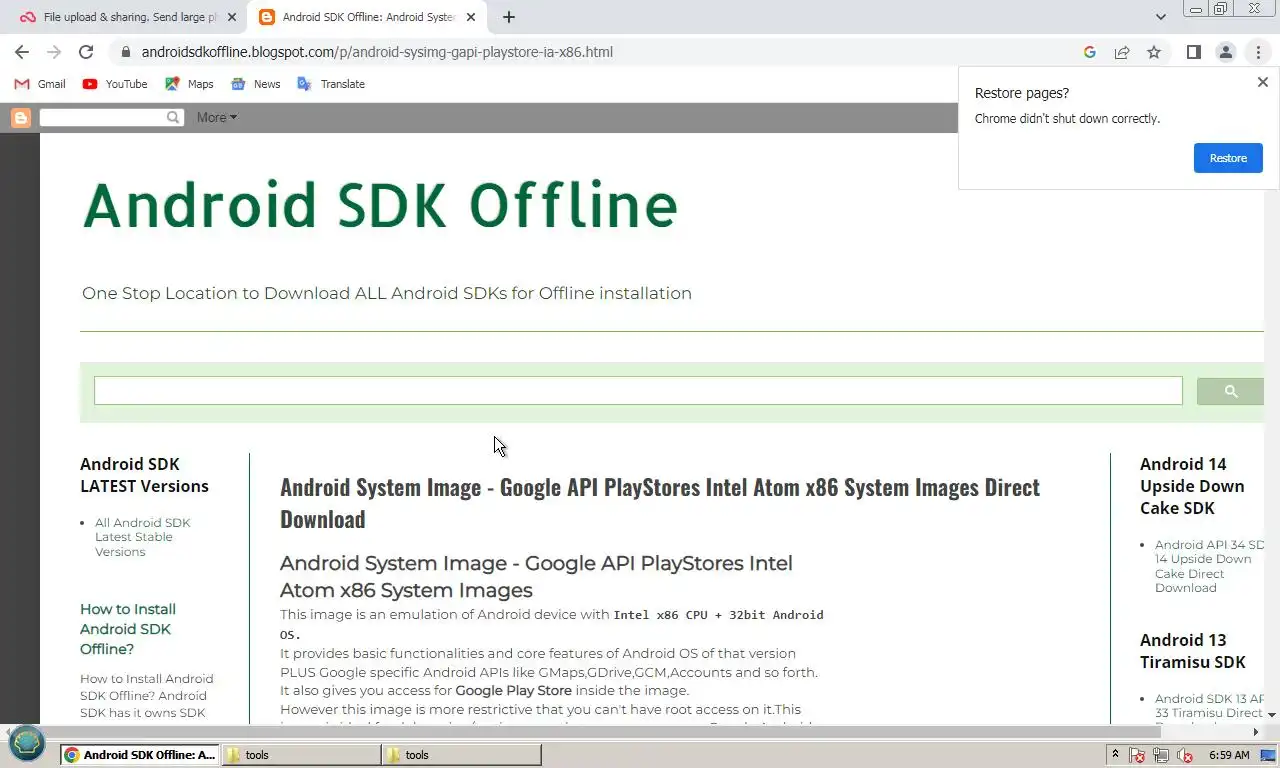Close the File upload & sharing tab

tap(232, 17)
